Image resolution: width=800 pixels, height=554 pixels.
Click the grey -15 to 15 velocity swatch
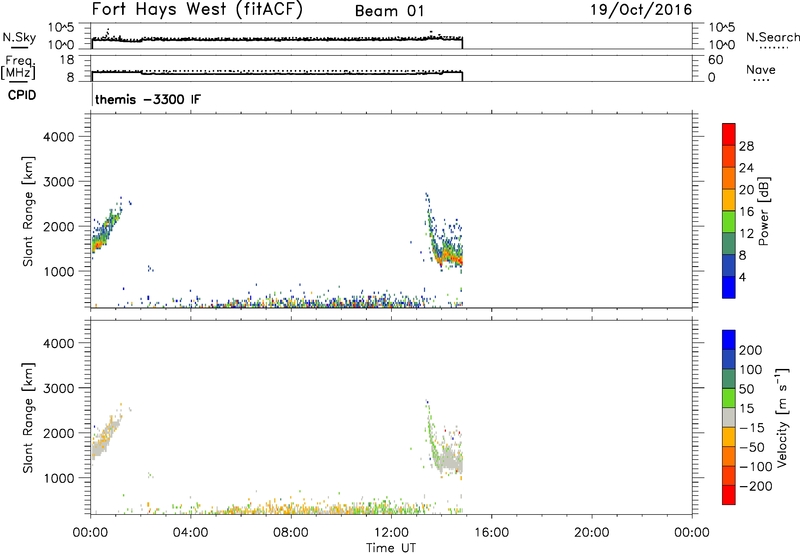[x=729, y=417]
